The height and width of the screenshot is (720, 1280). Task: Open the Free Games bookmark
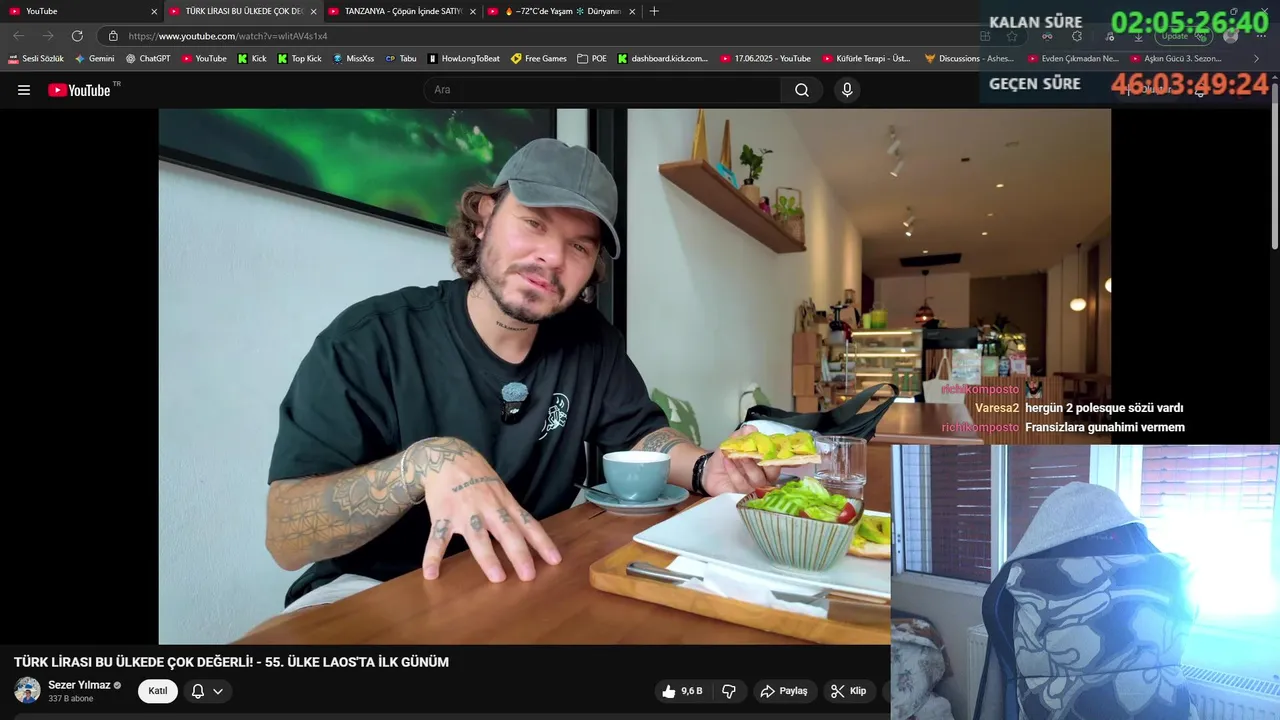(x=538, y=59)
